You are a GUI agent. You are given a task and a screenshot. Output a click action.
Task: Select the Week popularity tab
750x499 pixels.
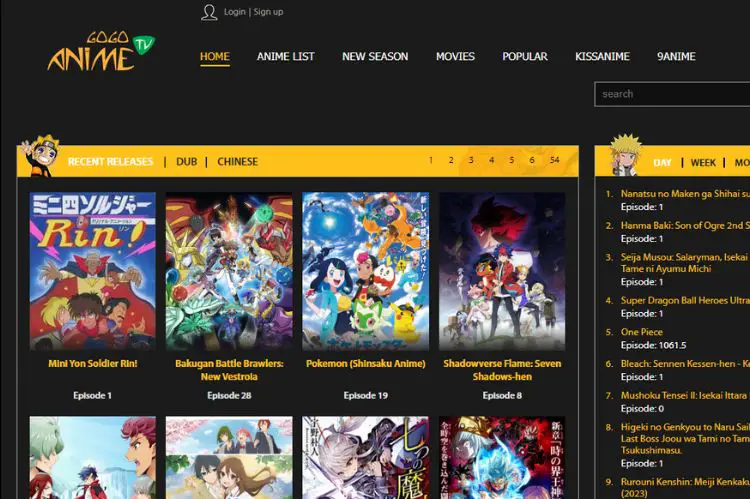tap(703, 163)
